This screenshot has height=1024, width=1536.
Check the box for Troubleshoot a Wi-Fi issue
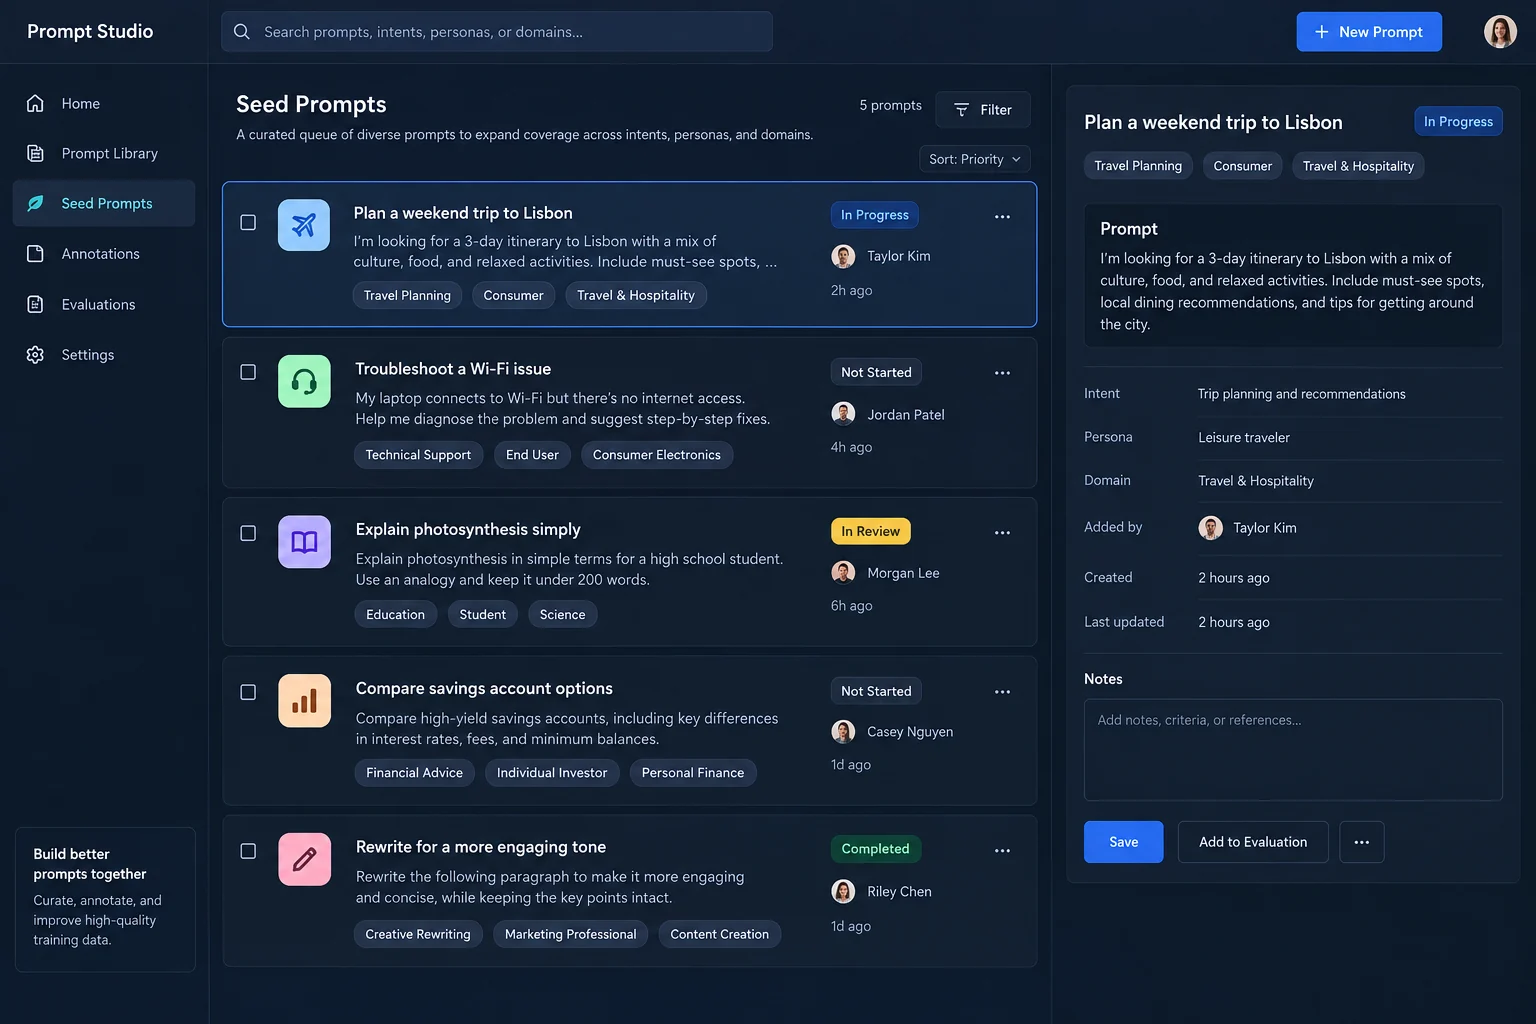click(x=248, y=372)
